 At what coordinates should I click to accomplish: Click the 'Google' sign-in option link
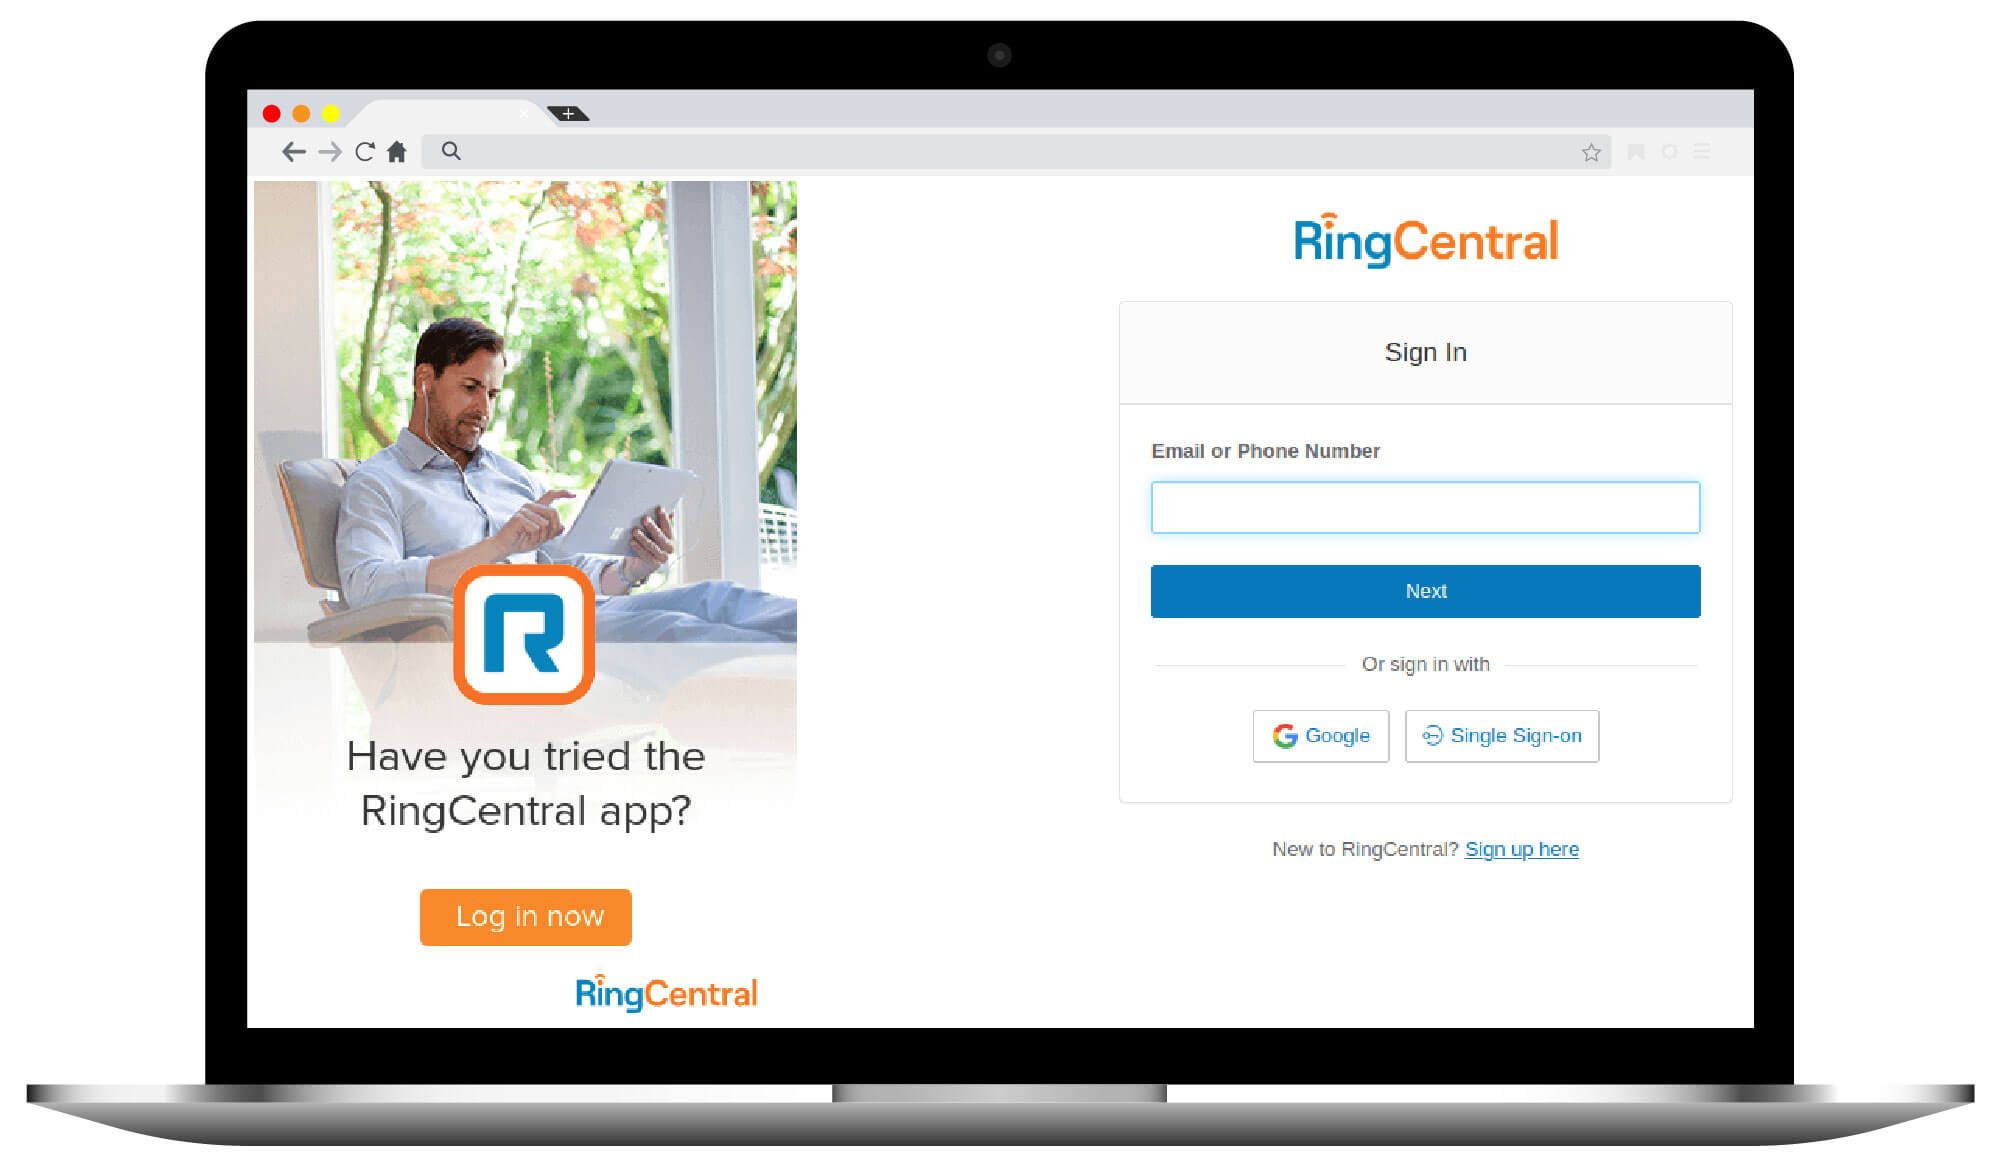(x=1322, y=735)
